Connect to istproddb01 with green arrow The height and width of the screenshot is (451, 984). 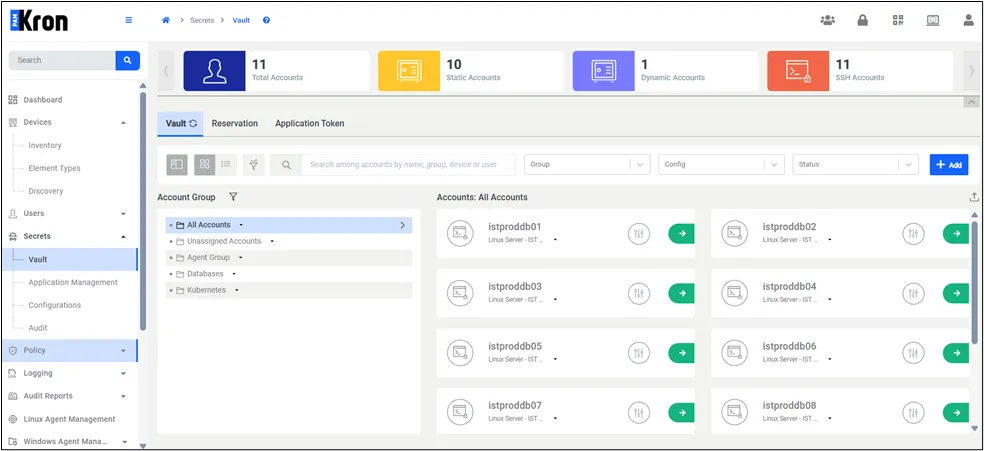click(x=682, y=233)
